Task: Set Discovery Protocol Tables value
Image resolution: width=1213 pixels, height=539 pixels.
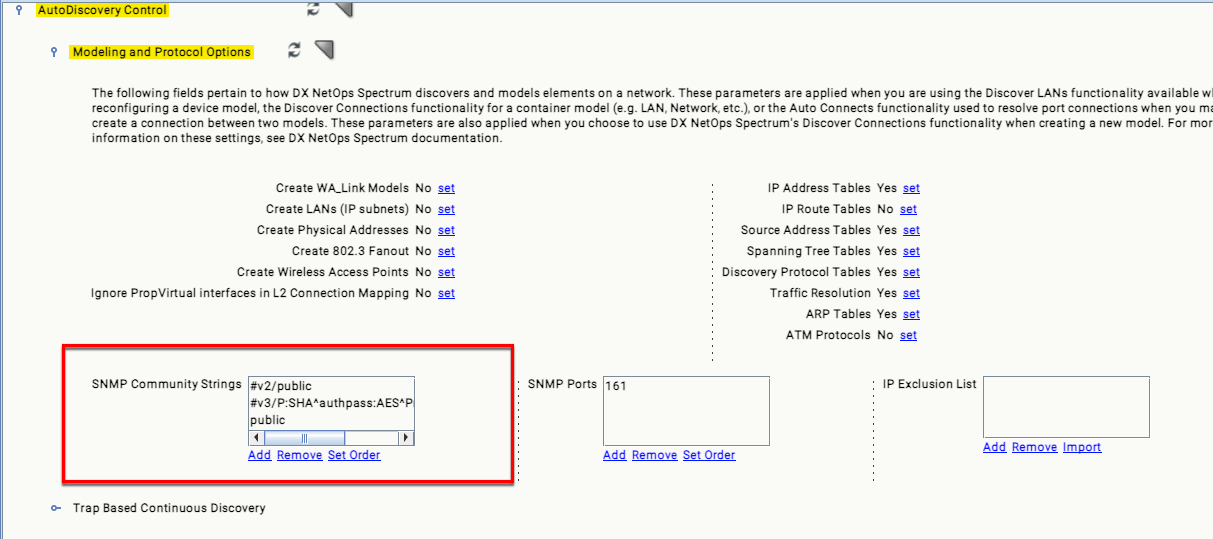Action: pyautogui.click(x=911, y=272)
